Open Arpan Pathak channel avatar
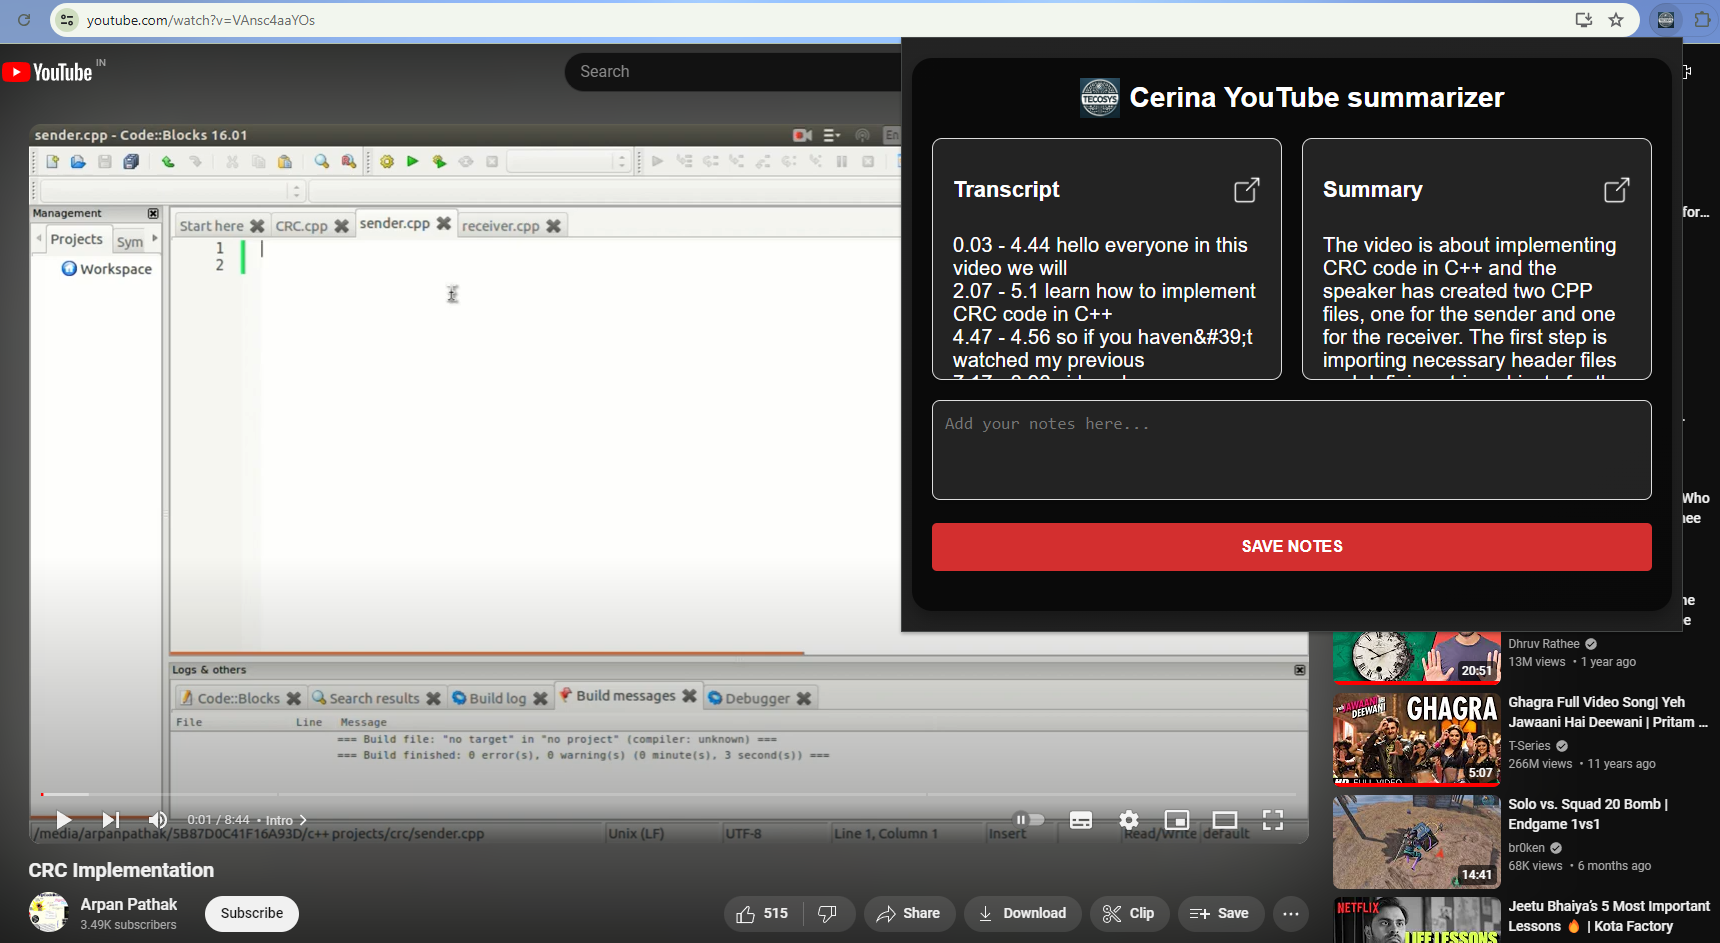Screen dimensions: 1720x943 click(x=48, y=912)
